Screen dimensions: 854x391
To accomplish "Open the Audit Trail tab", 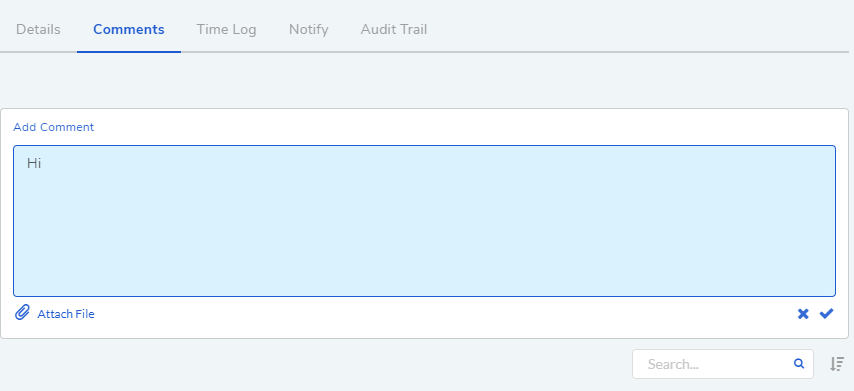I will tap(394, 29).
